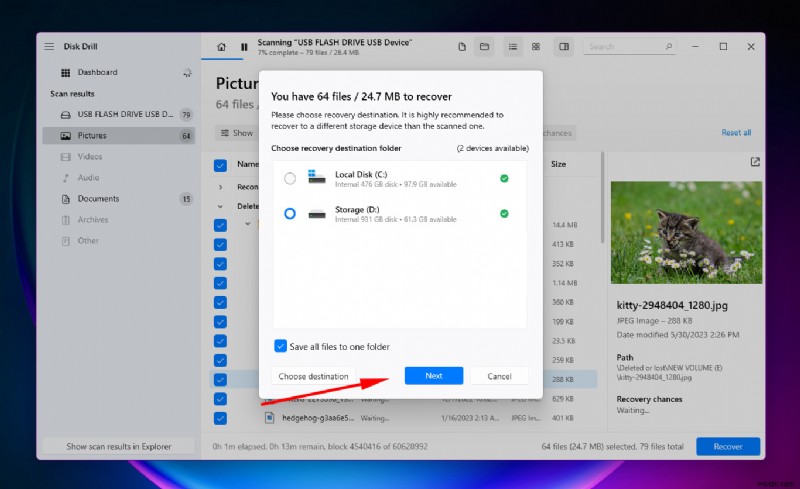The height and width of the screenshot is (489, 800).
Task: Click the kitty-2948404_1280.jpg file name
Action: [x=672, y=305]
